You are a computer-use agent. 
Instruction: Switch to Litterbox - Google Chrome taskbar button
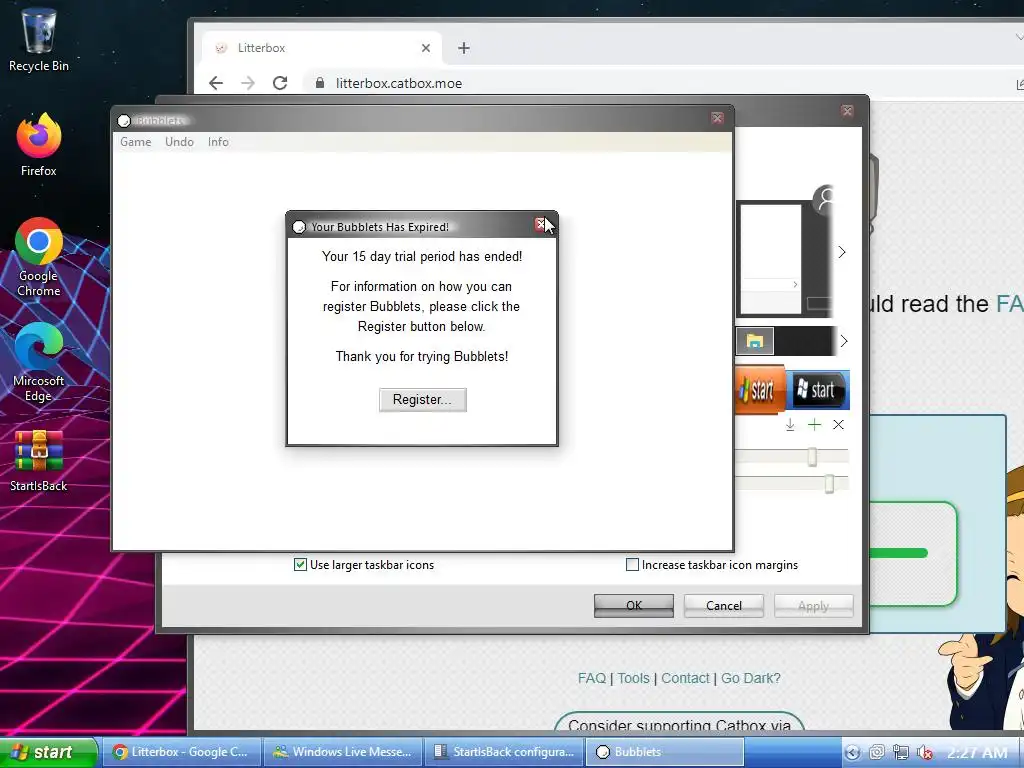(182, 752)
